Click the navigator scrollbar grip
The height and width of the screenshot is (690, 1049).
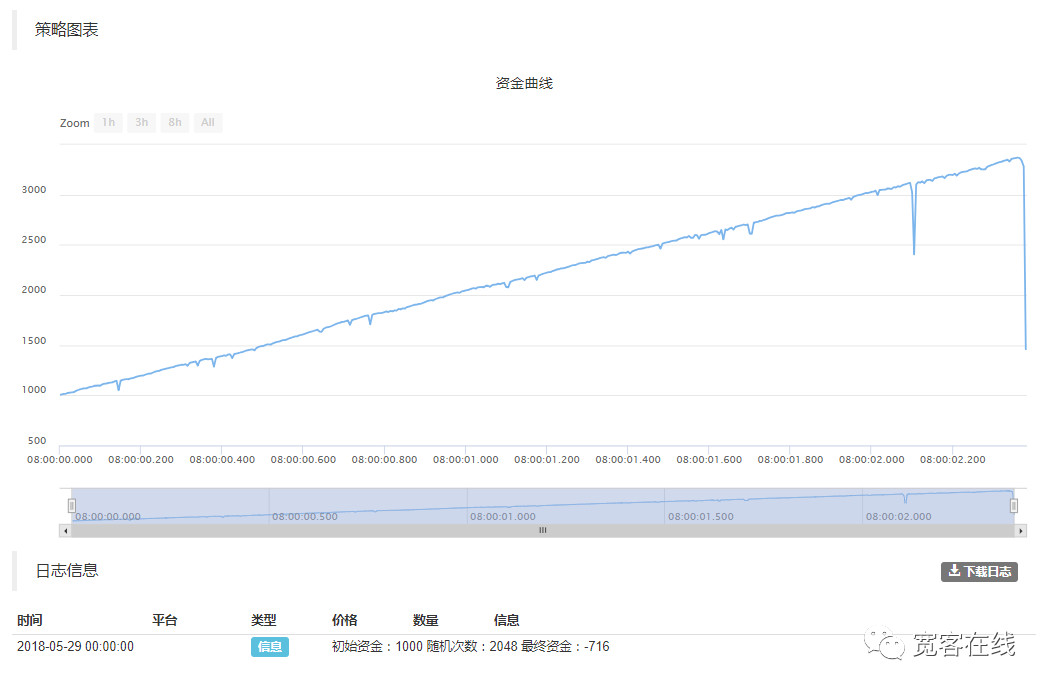coord(543,531)
